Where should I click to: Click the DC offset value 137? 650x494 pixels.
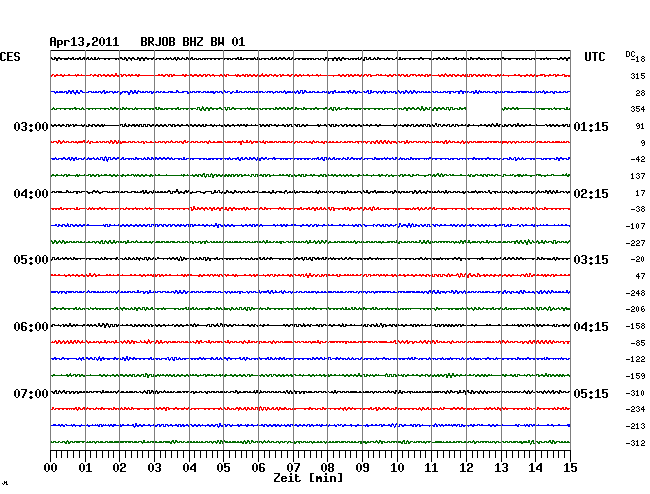(638, 176)
